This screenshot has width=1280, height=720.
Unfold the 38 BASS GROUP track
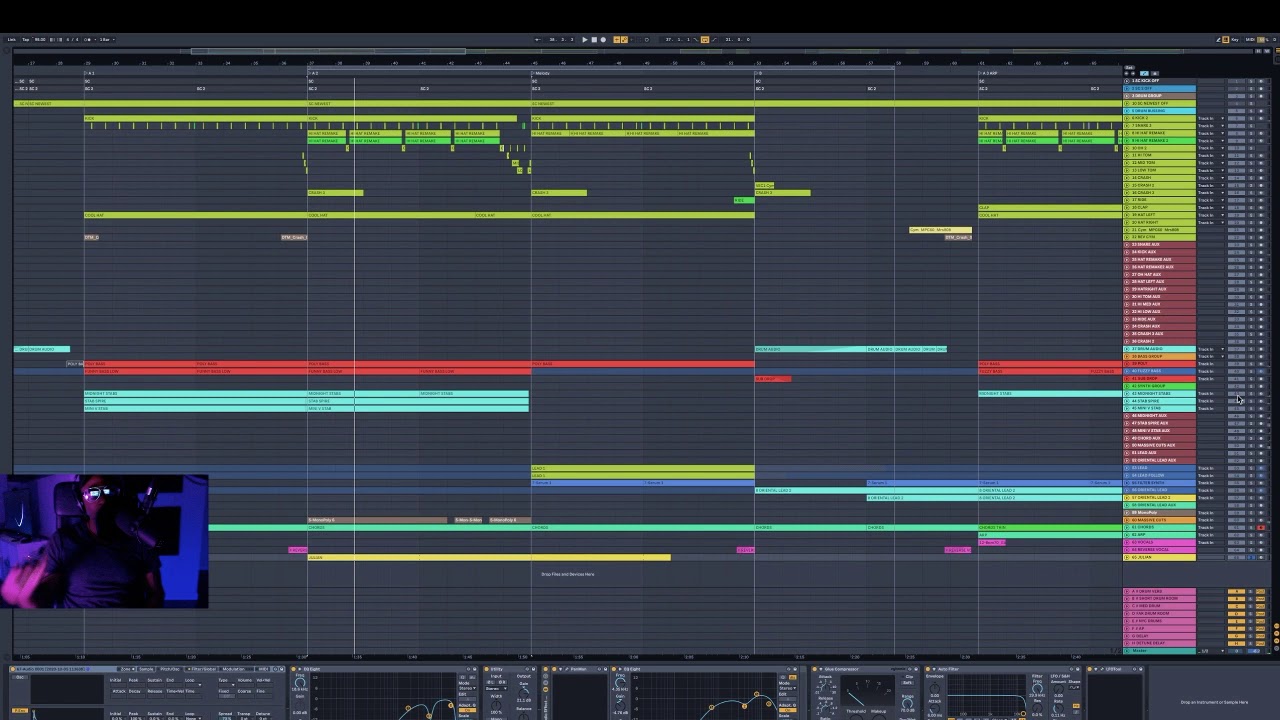tap(1126, 356)
